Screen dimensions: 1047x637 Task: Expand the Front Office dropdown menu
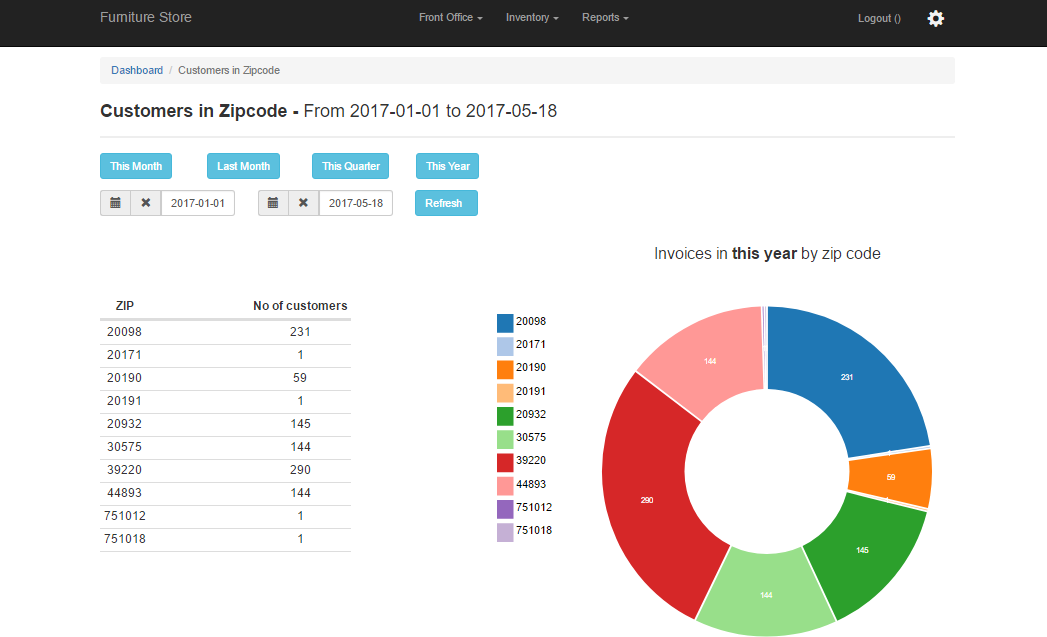coord(450,18)
